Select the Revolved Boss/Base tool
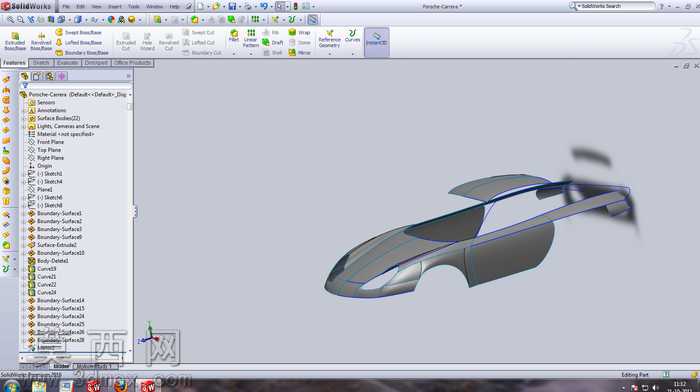 41,41
